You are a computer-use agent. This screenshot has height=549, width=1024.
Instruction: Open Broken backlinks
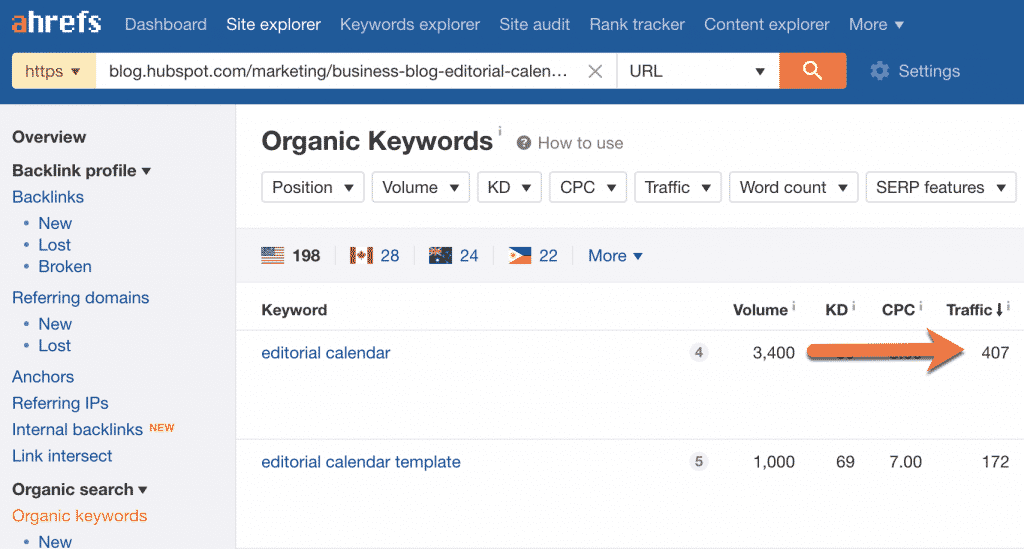[x=65, y=266]
